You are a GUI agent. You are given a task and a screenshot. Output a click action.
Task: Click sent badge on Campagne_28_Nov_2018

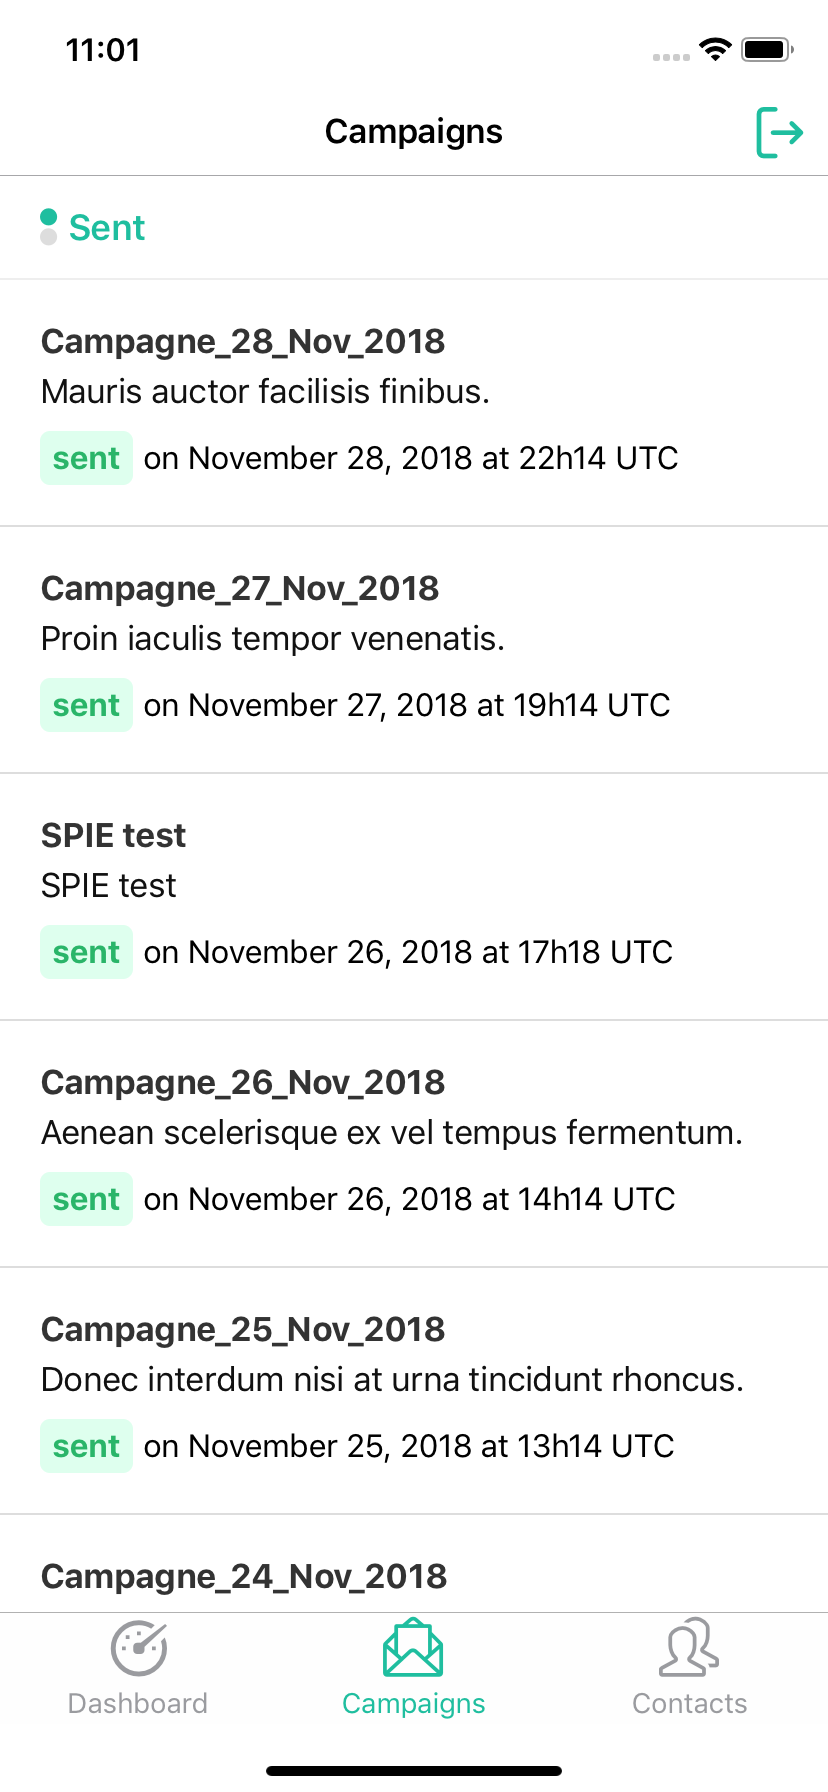coord(86,458)
